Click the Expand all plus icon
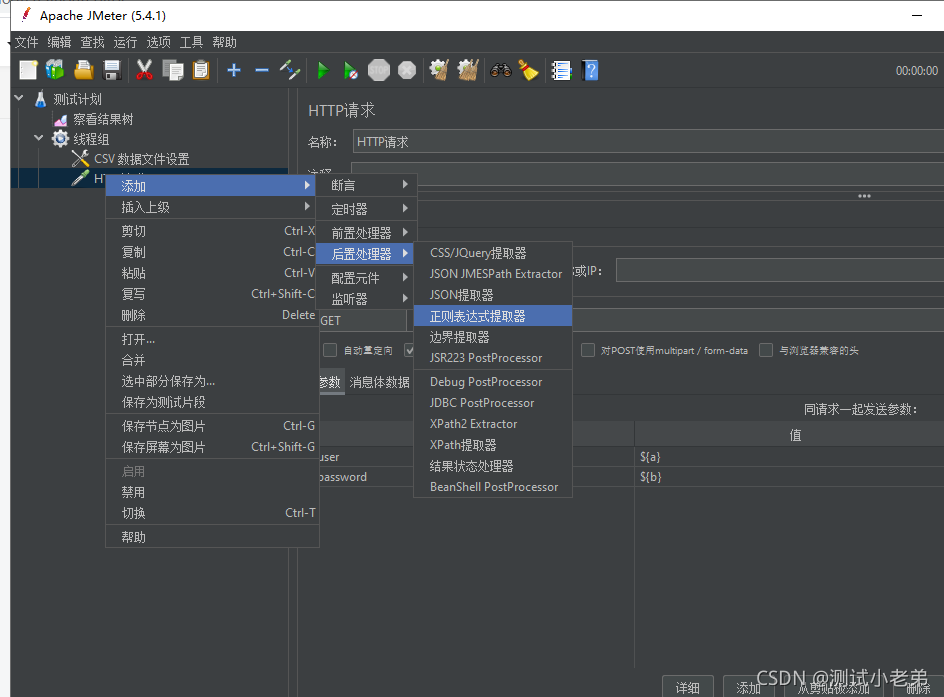Viewport: 944px width, 697px height. [x=234, y=70]
